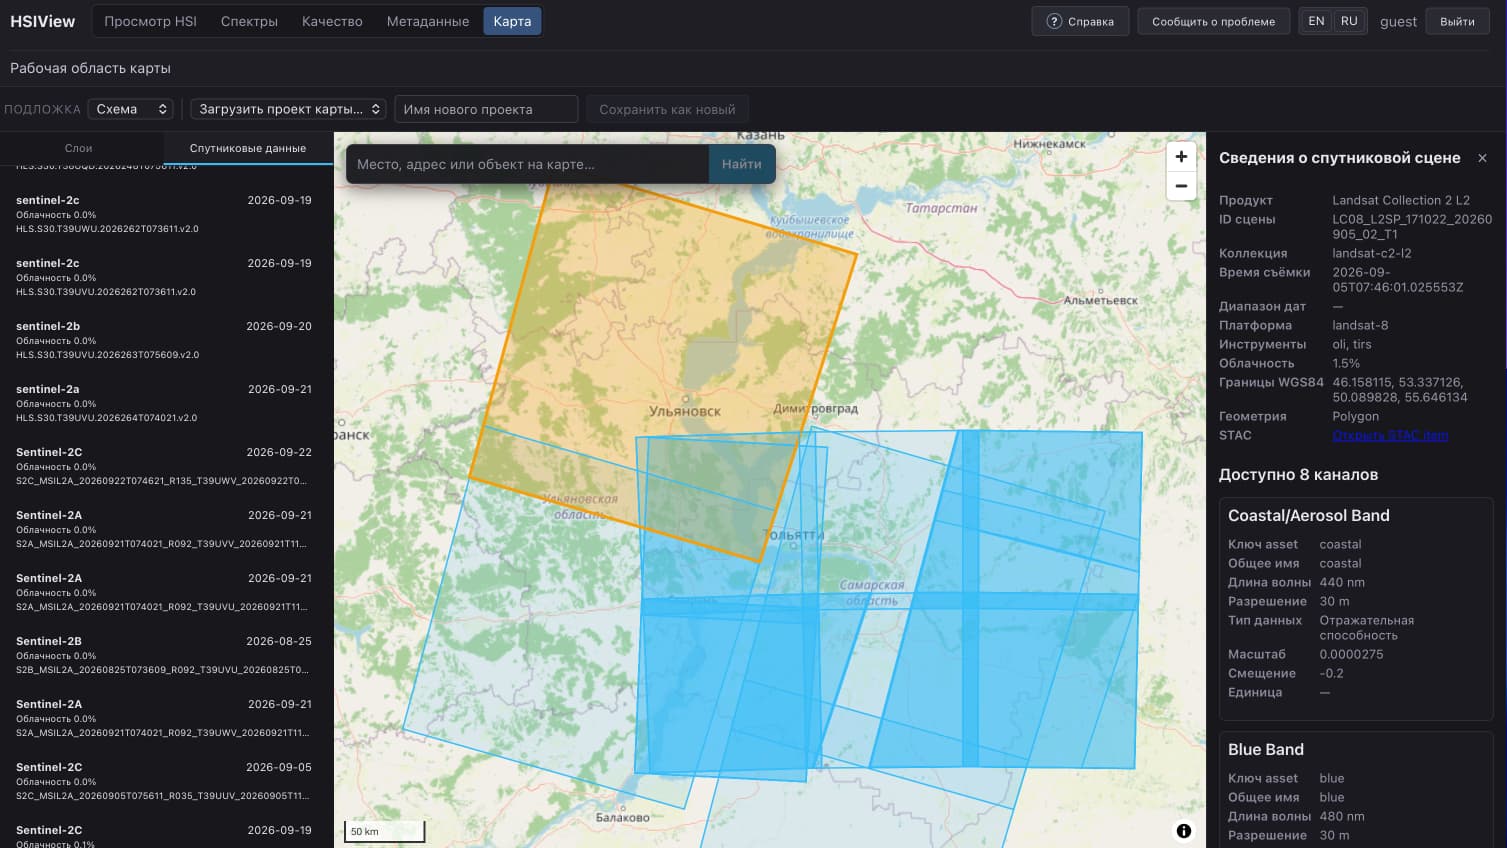
Task: Click the question mark Справка help button
Action: click(x=1080, y=21)
